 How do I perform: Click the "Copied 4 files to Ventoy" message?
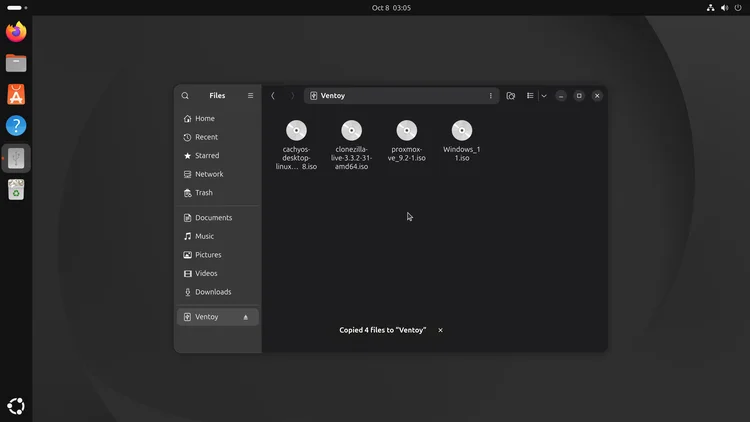point(383,330)
